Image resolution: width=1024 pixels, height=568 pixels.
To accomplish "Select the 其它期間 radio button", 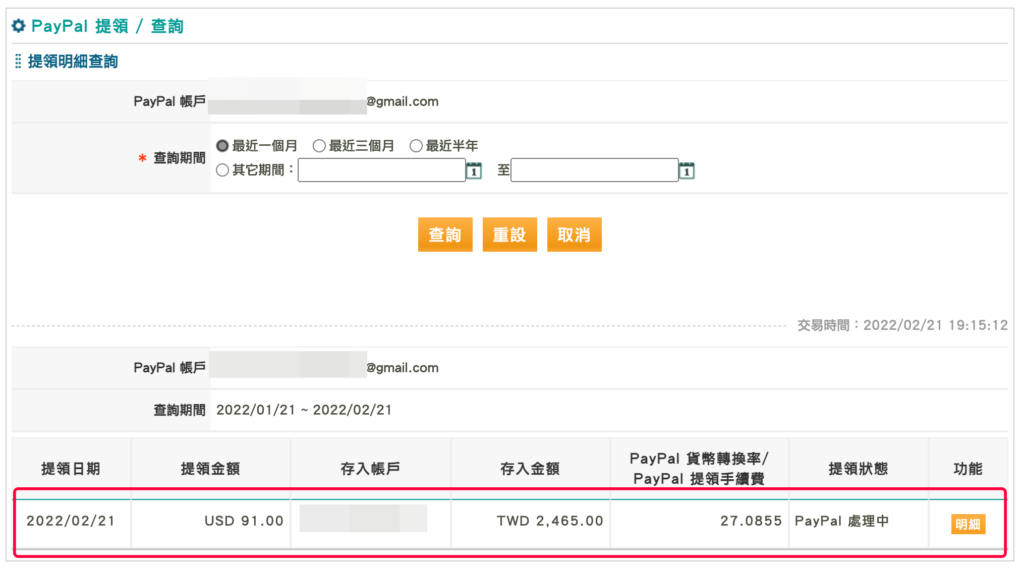I will (223, 170).
